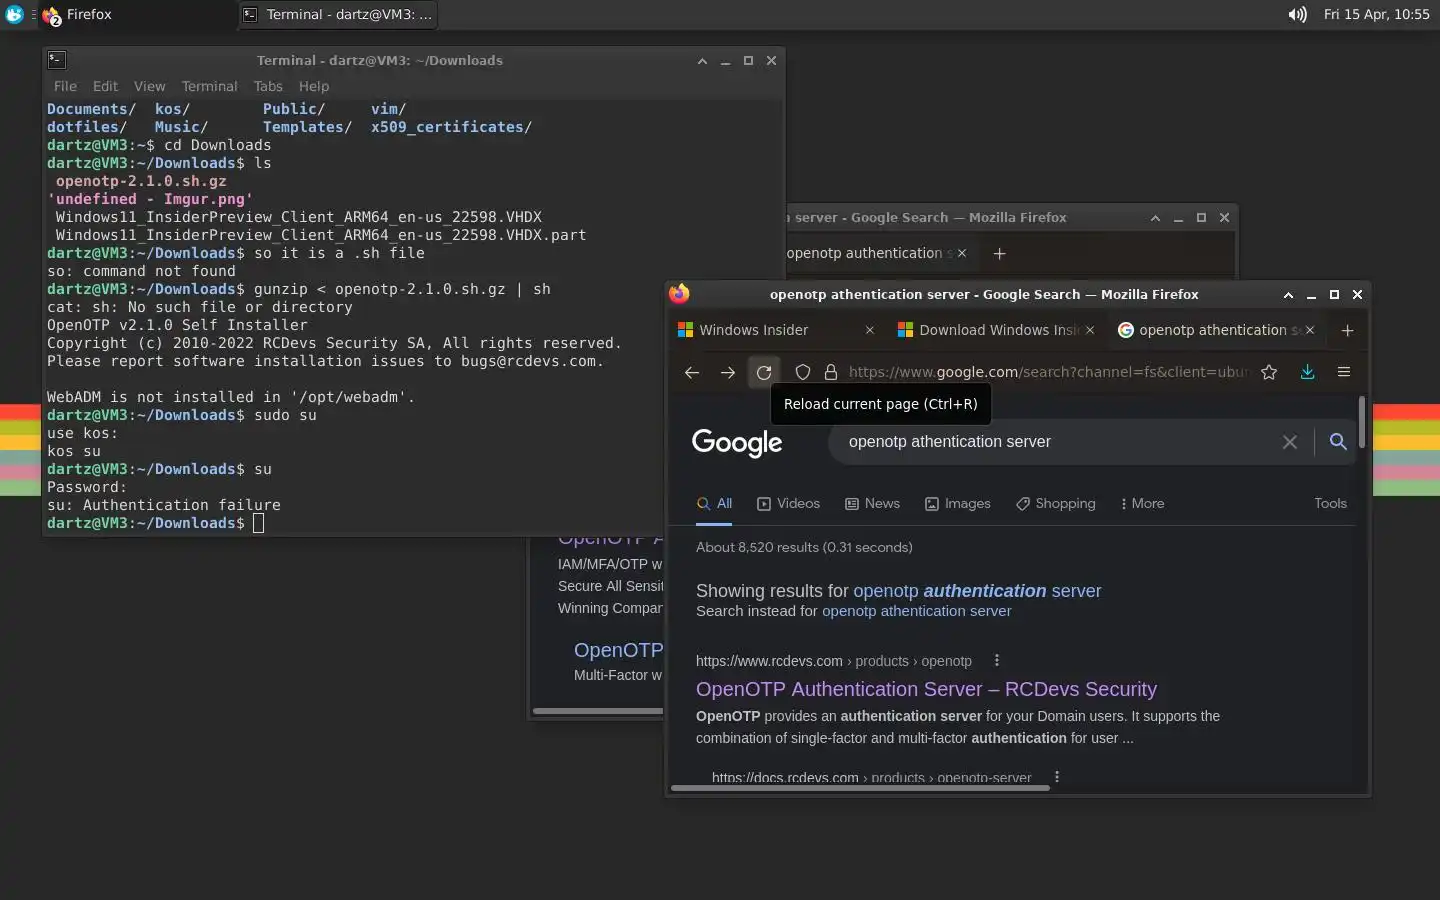The image size is (1440, 900).
Task: Open the Firefox downloads panel
Action: (1307, 372)
